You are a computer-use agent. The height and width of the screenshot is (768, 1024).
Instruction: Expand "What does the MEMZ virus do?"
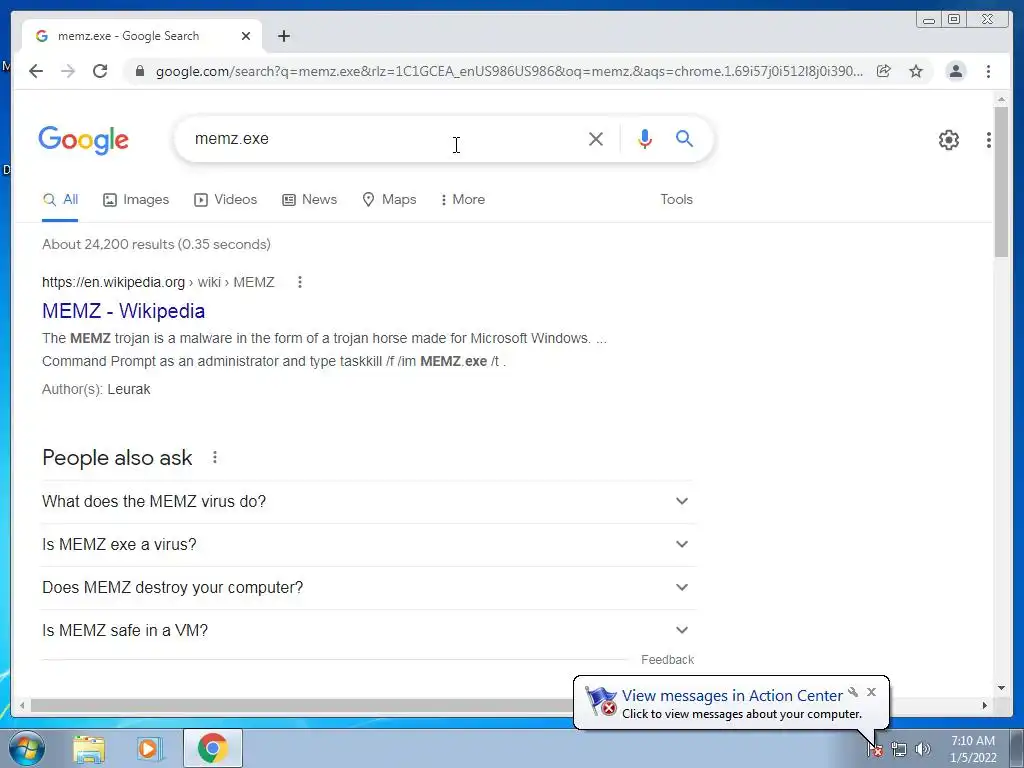[x=369, y=502]
